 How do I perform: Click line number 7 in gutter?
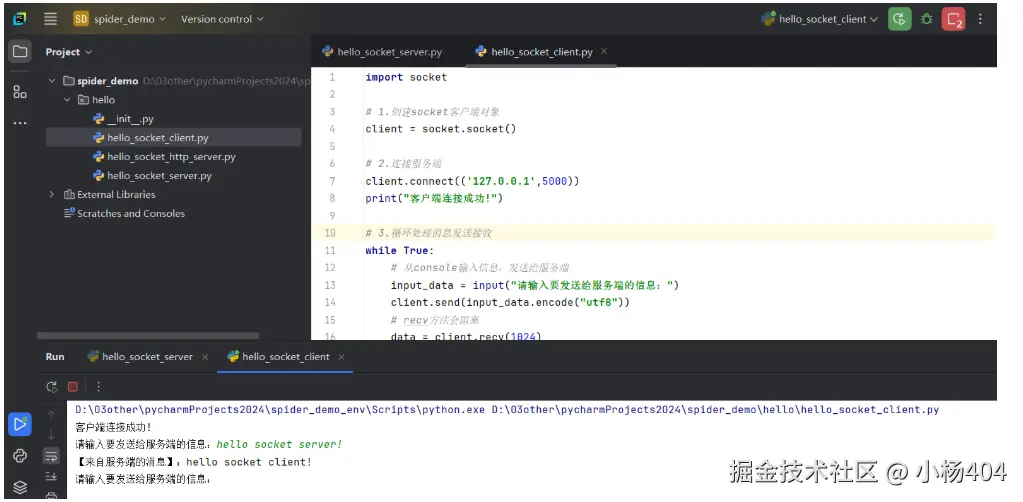point(333,181)
